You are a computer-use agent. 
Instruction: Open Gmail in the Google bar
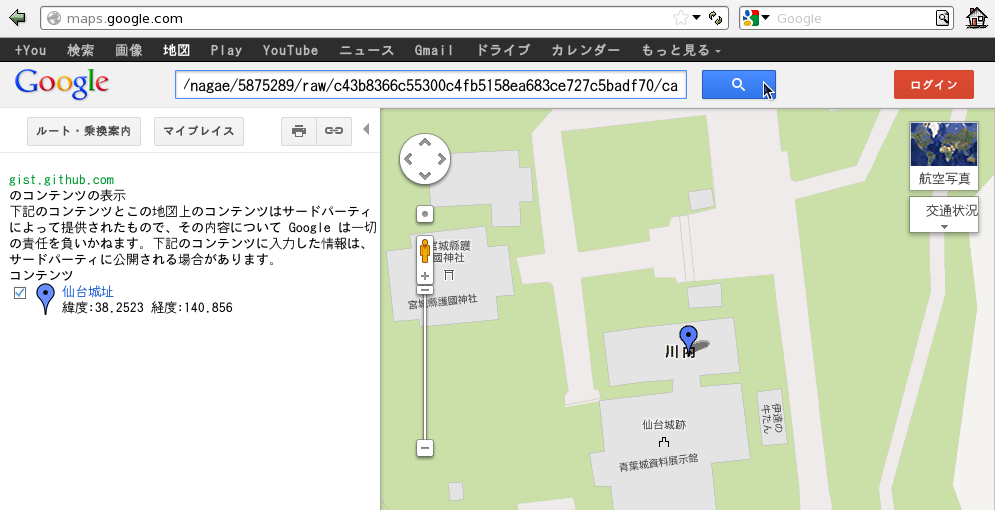(x=435, y=50)
